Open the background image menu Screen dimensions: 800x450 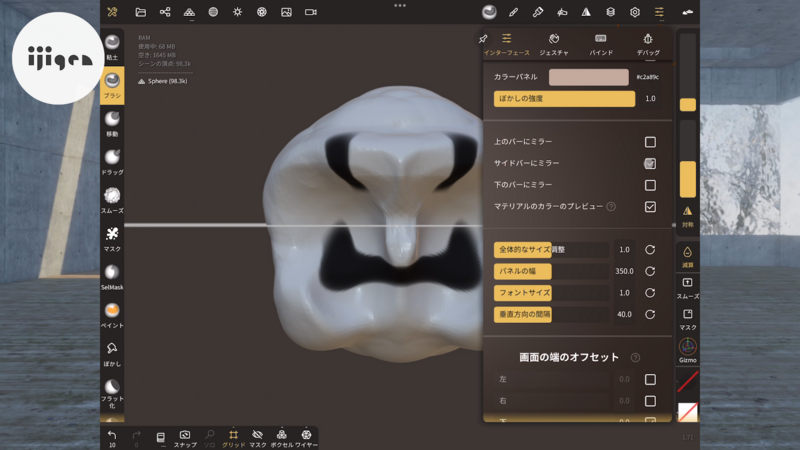point(286,12)
